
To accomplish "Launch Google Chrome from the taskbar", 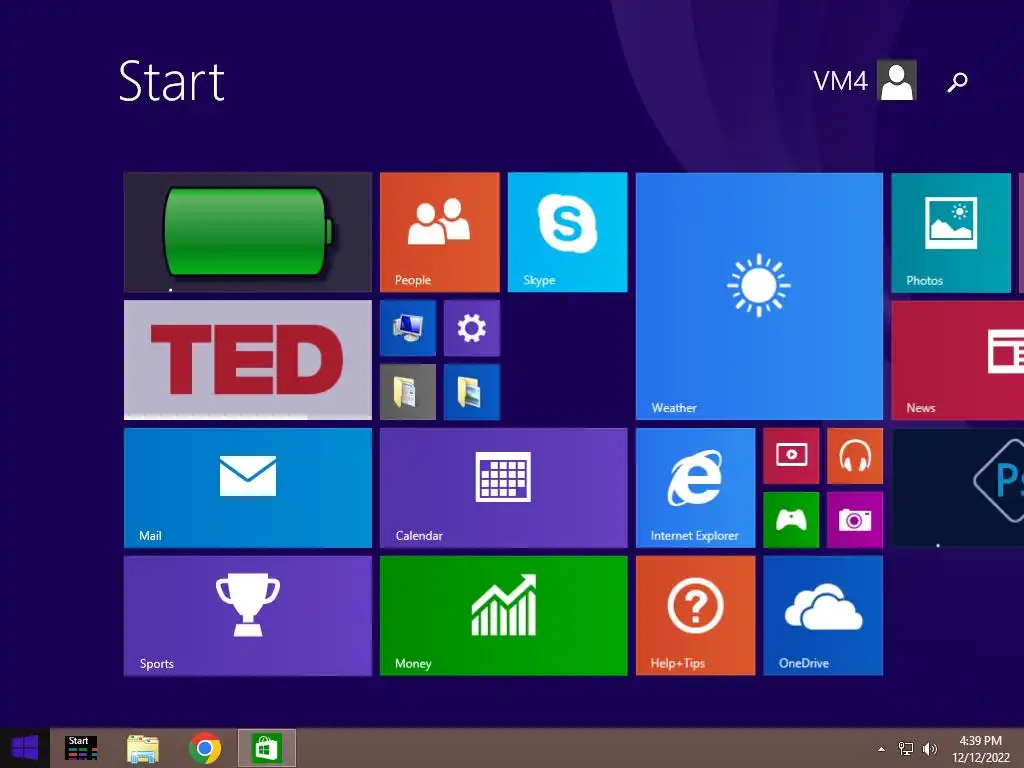I will coord(204,748).
